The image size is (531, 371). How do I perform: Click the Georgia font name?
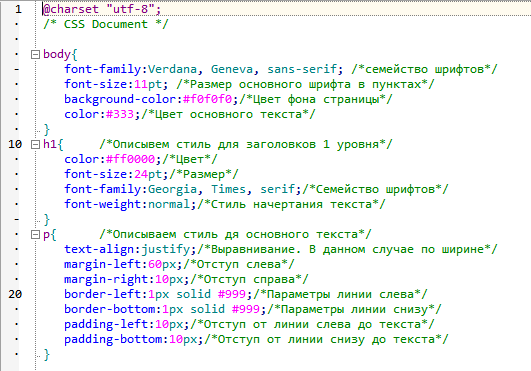[x=172, y=189]
